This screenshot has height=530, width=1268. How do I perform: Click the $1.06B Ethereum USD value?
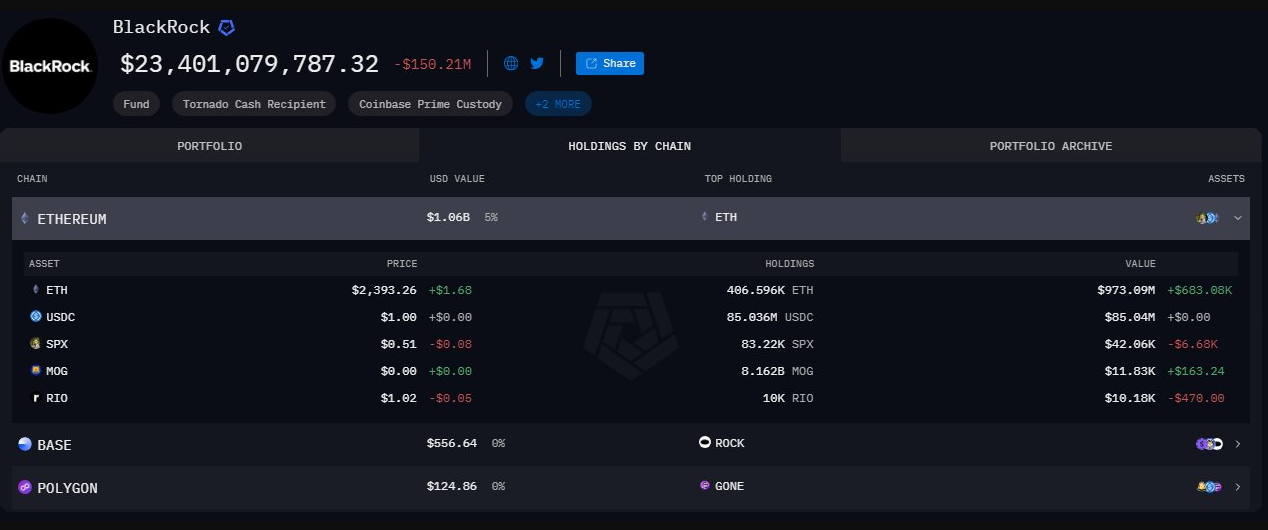[x=448, y=217]
